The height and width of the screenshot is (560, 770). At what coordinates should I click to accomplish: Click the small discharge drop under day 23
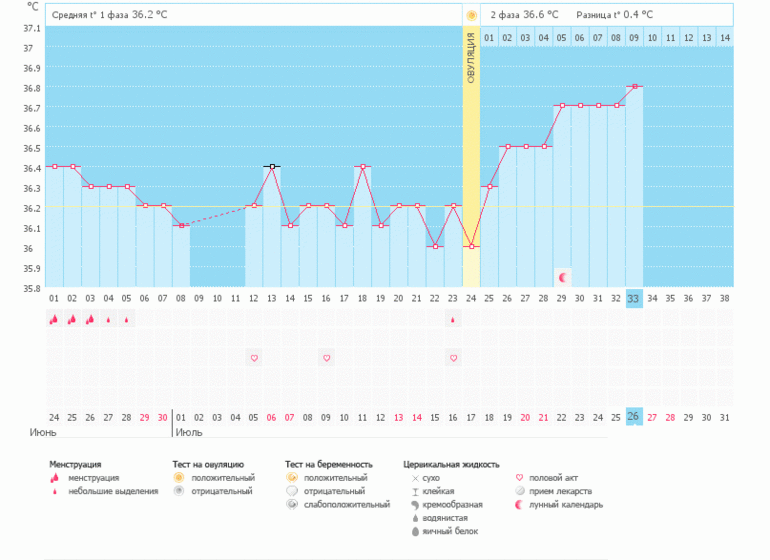(x=453, y=320)
